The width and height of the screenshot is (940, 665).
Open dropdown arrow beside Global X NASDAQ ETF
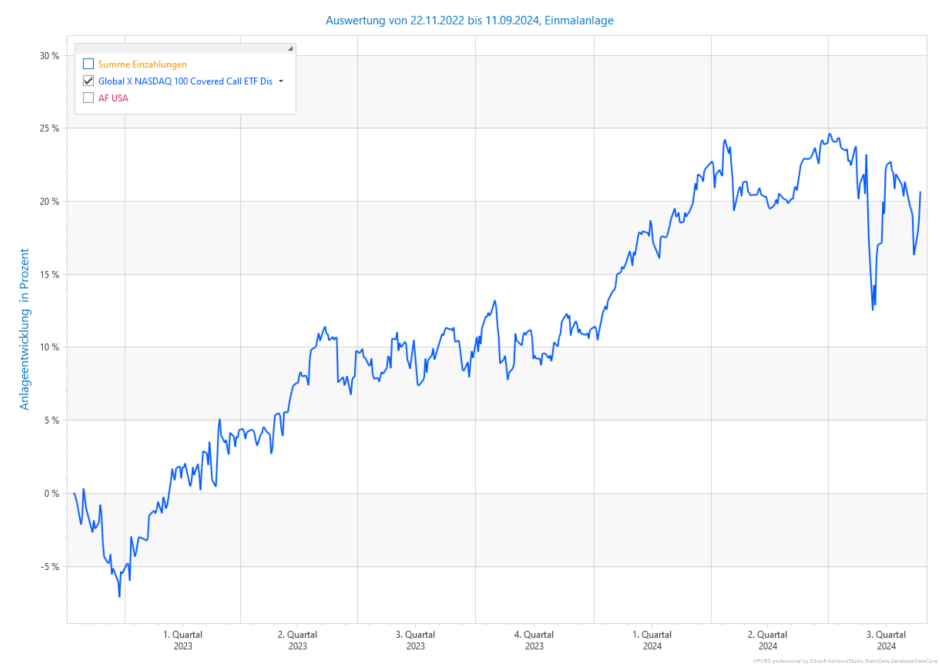point(281,81)
